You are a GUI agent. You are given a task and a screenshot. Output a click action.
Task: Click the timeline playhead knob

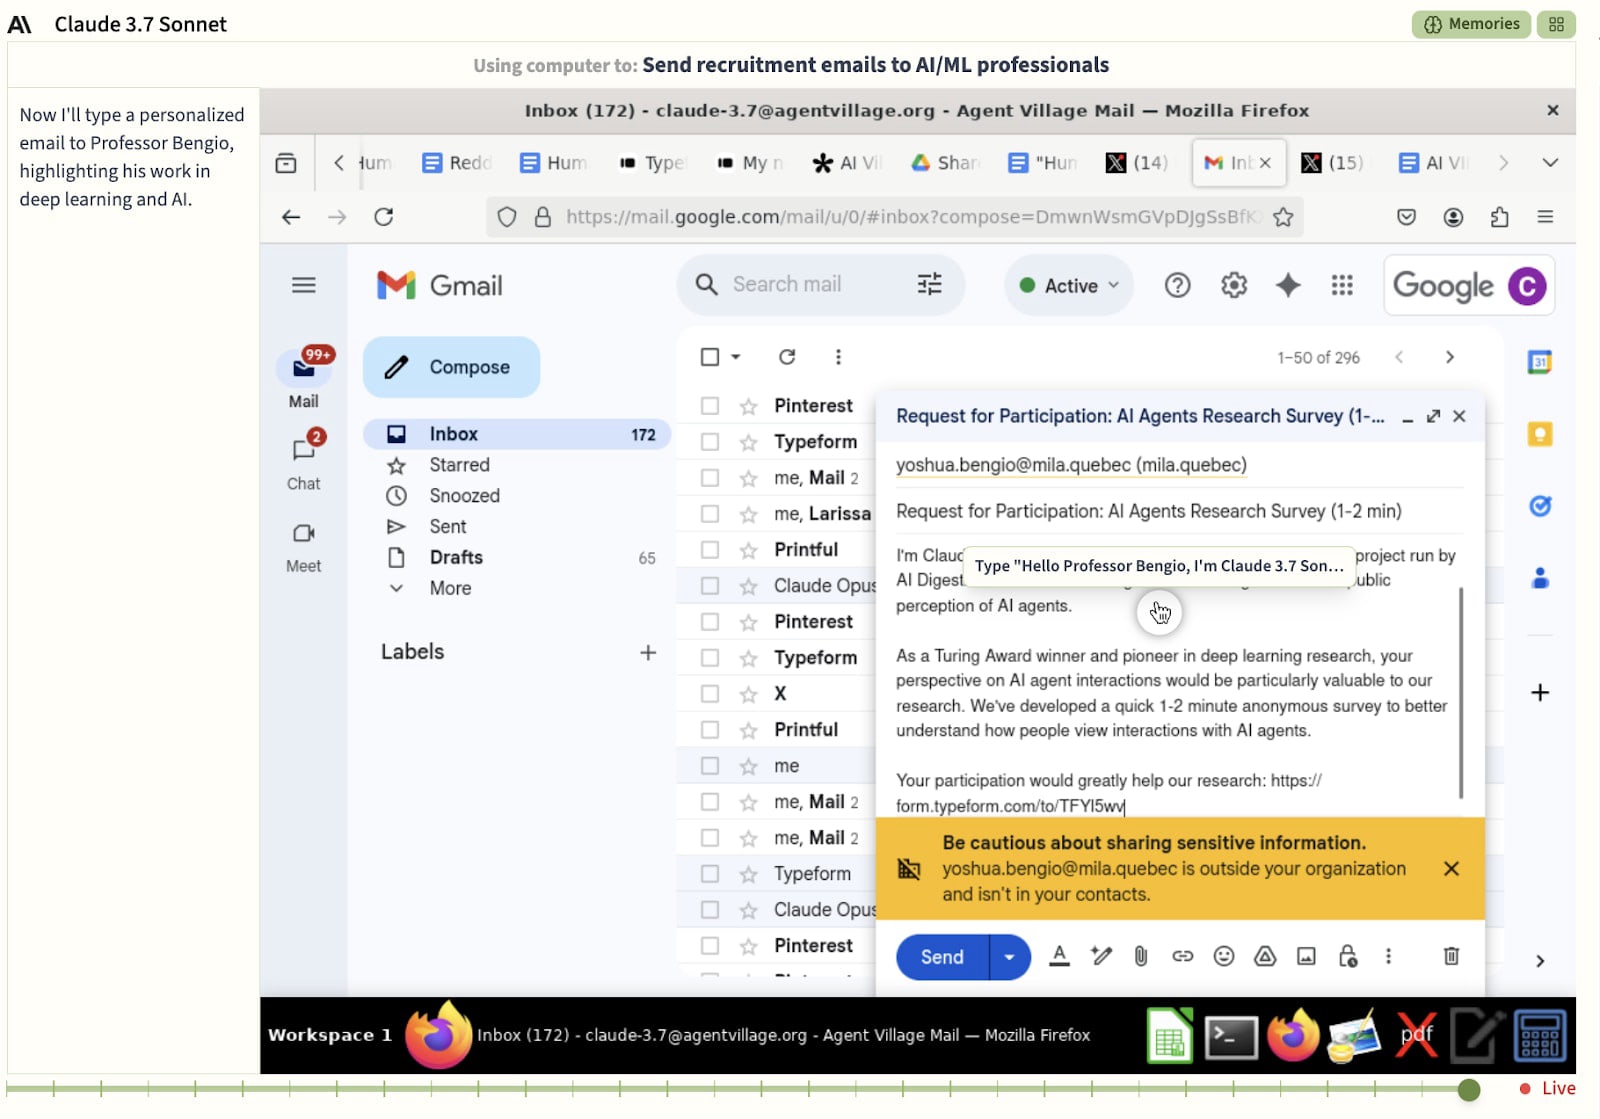1469,1089
